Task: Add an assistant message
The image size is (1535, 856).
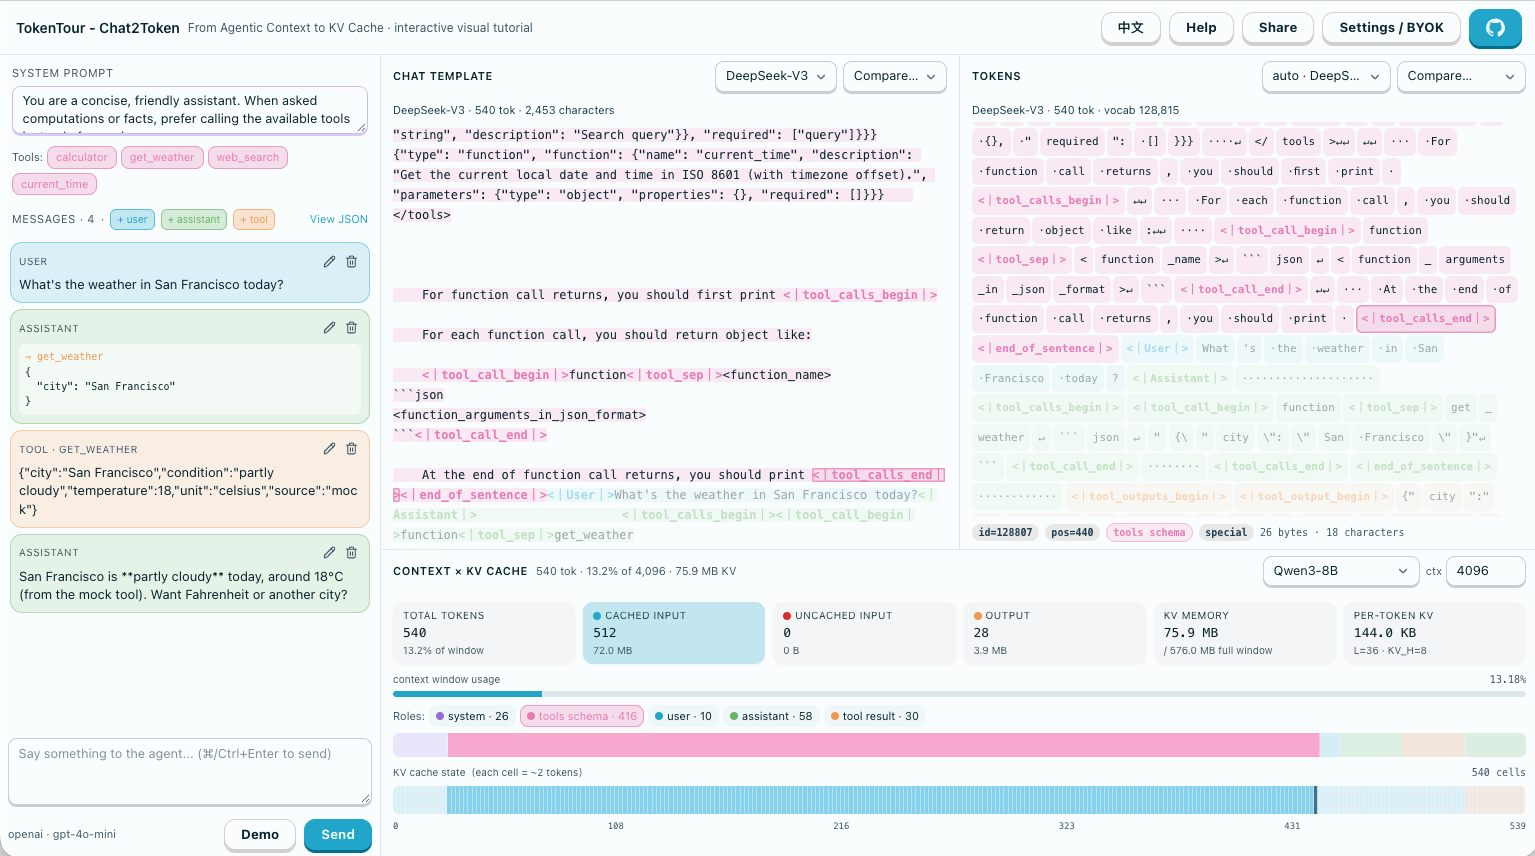Action: [x=194, y=219]
